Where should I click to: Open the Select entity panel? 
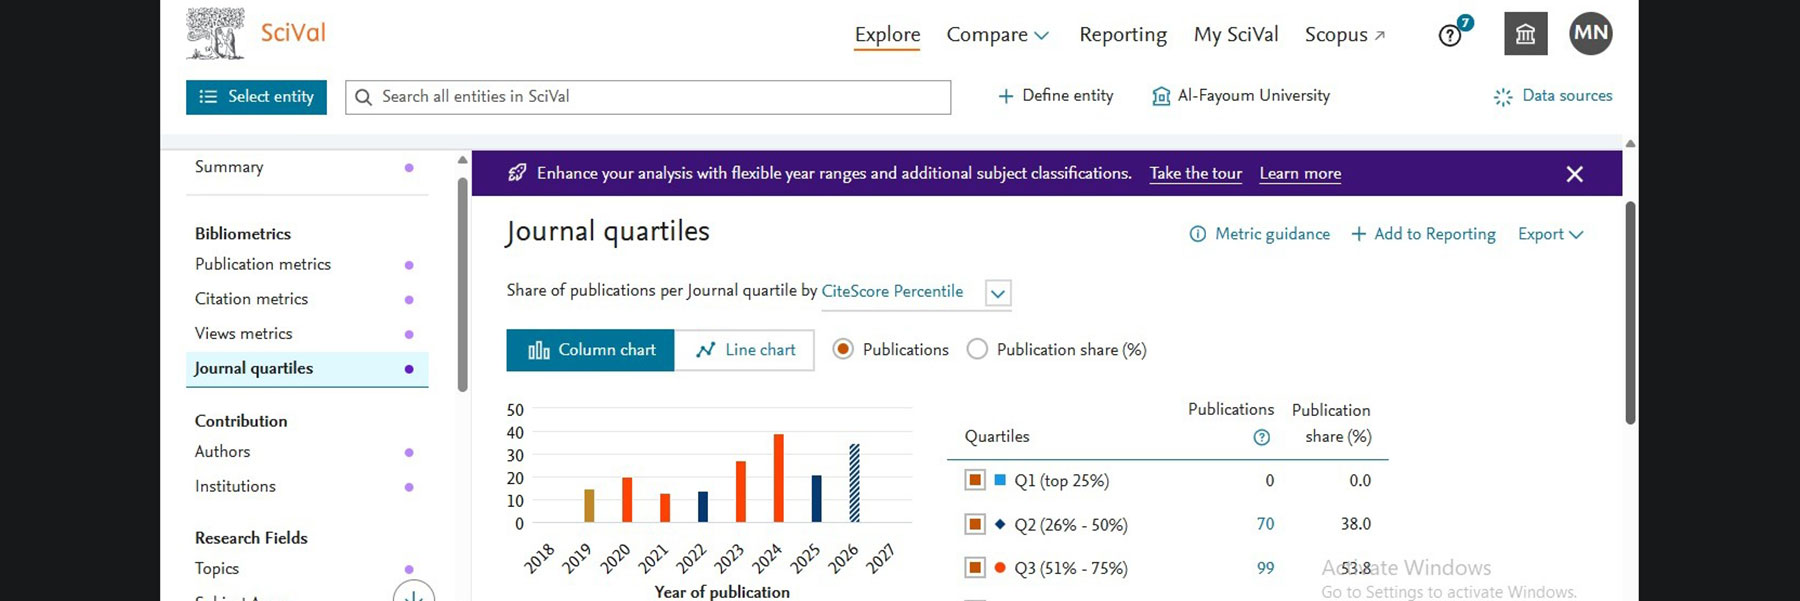click(256, 97)
